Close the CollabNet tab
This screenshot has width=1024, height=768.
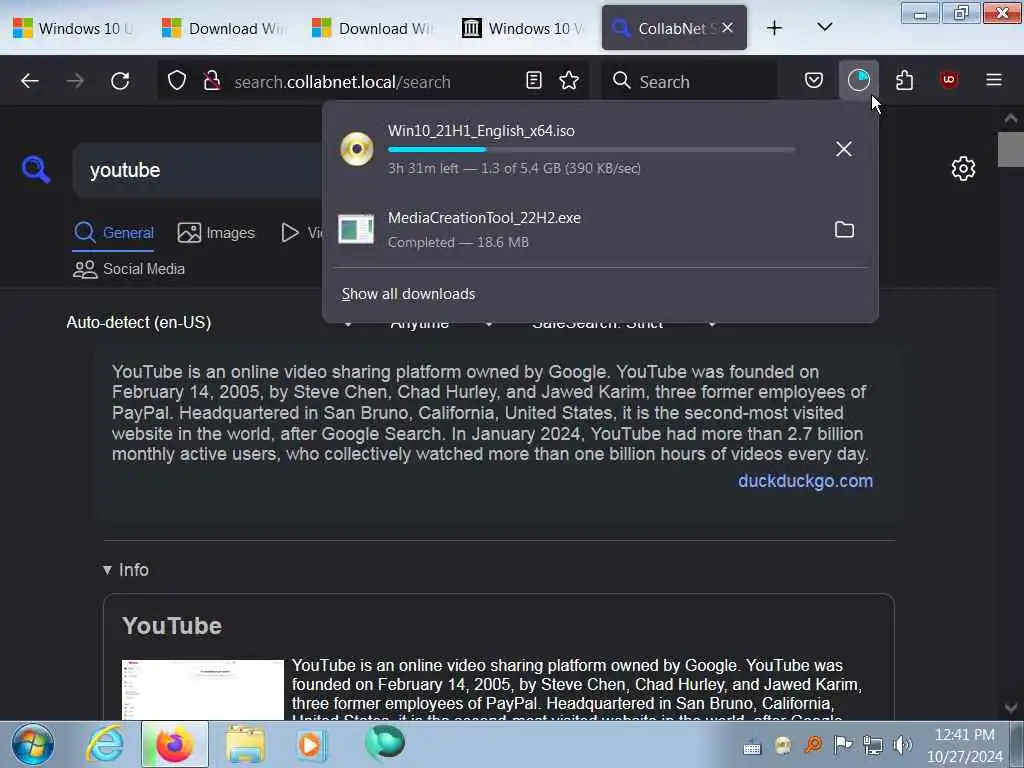point(728,28)
